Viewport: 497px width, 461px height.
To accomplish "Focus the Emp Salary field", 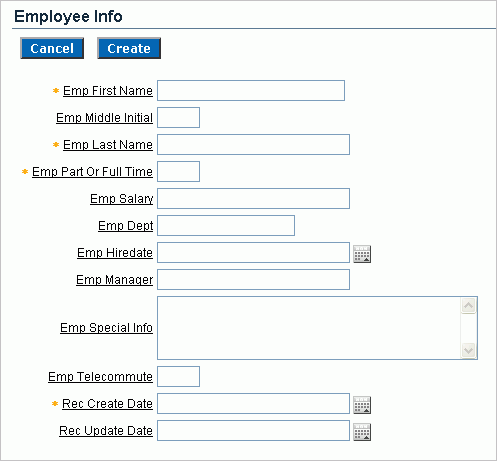I will (253, 198).
